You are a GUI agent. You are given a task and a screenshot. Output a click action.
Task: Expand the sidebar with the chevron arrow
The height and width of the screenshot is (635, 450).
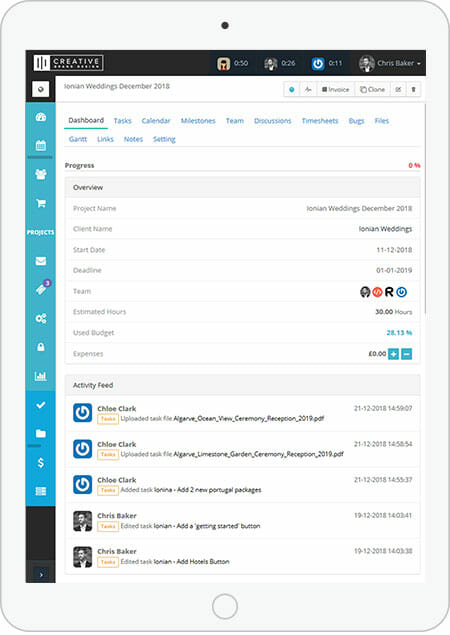click(41, 574)
